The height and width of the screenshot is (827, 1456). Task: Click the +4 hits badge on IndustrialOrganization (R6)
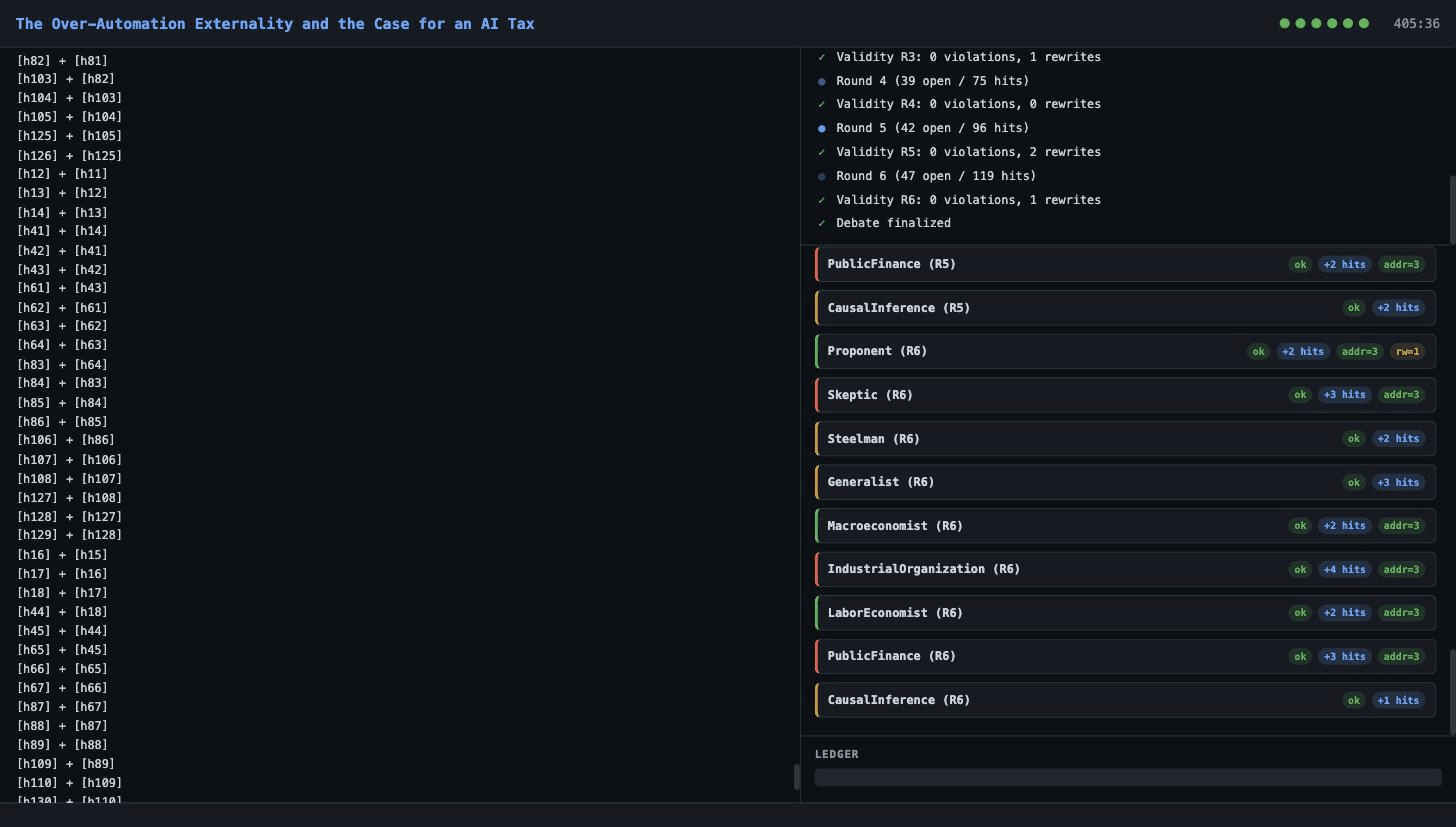click(x=1344, y=569)
